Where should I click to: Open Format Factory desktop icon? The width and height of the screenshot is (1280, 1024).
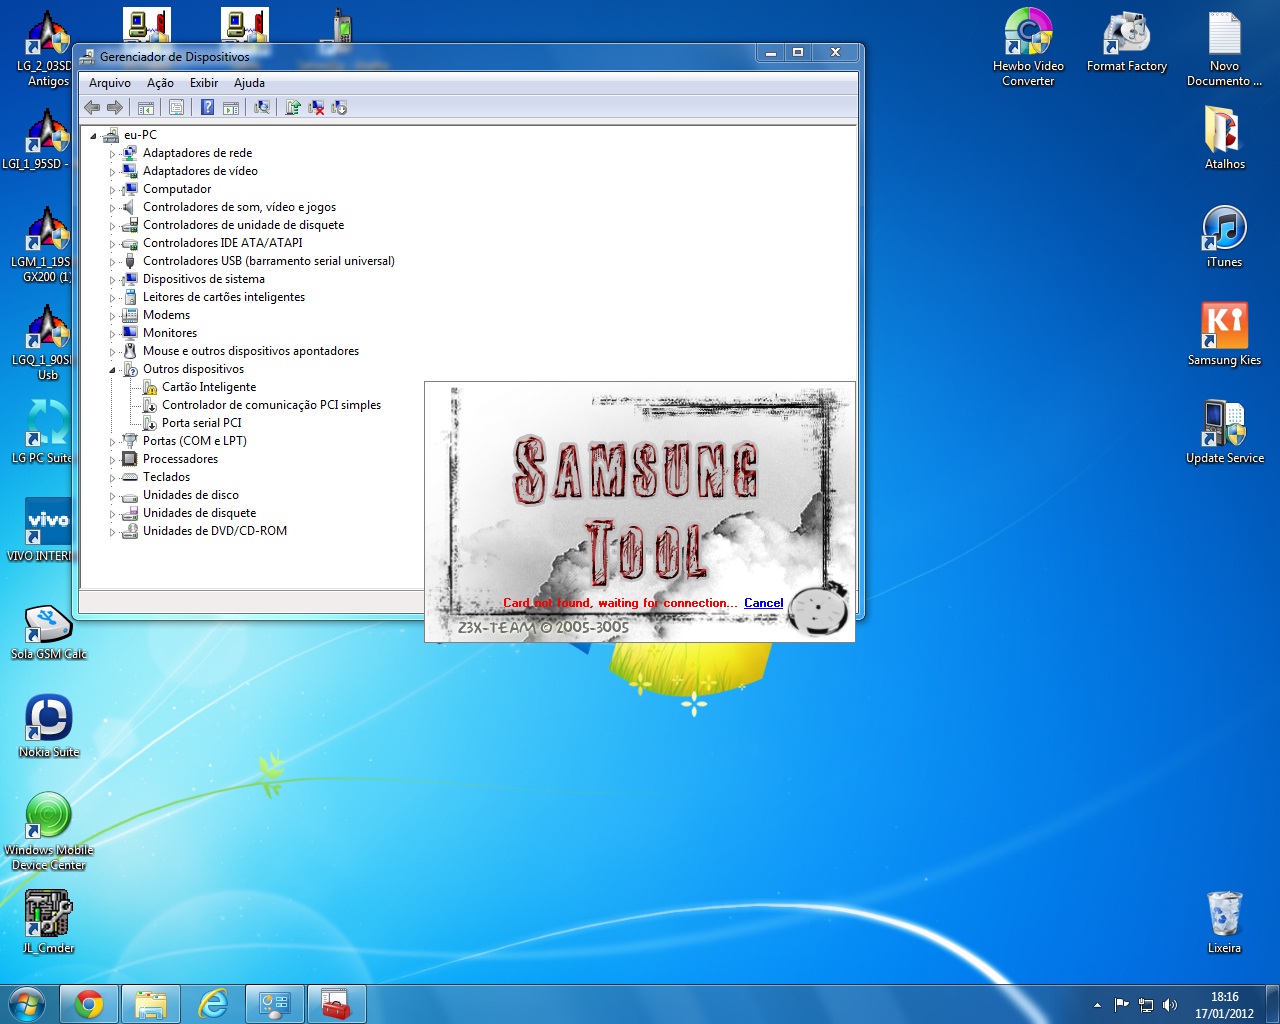pos(1127,40)
